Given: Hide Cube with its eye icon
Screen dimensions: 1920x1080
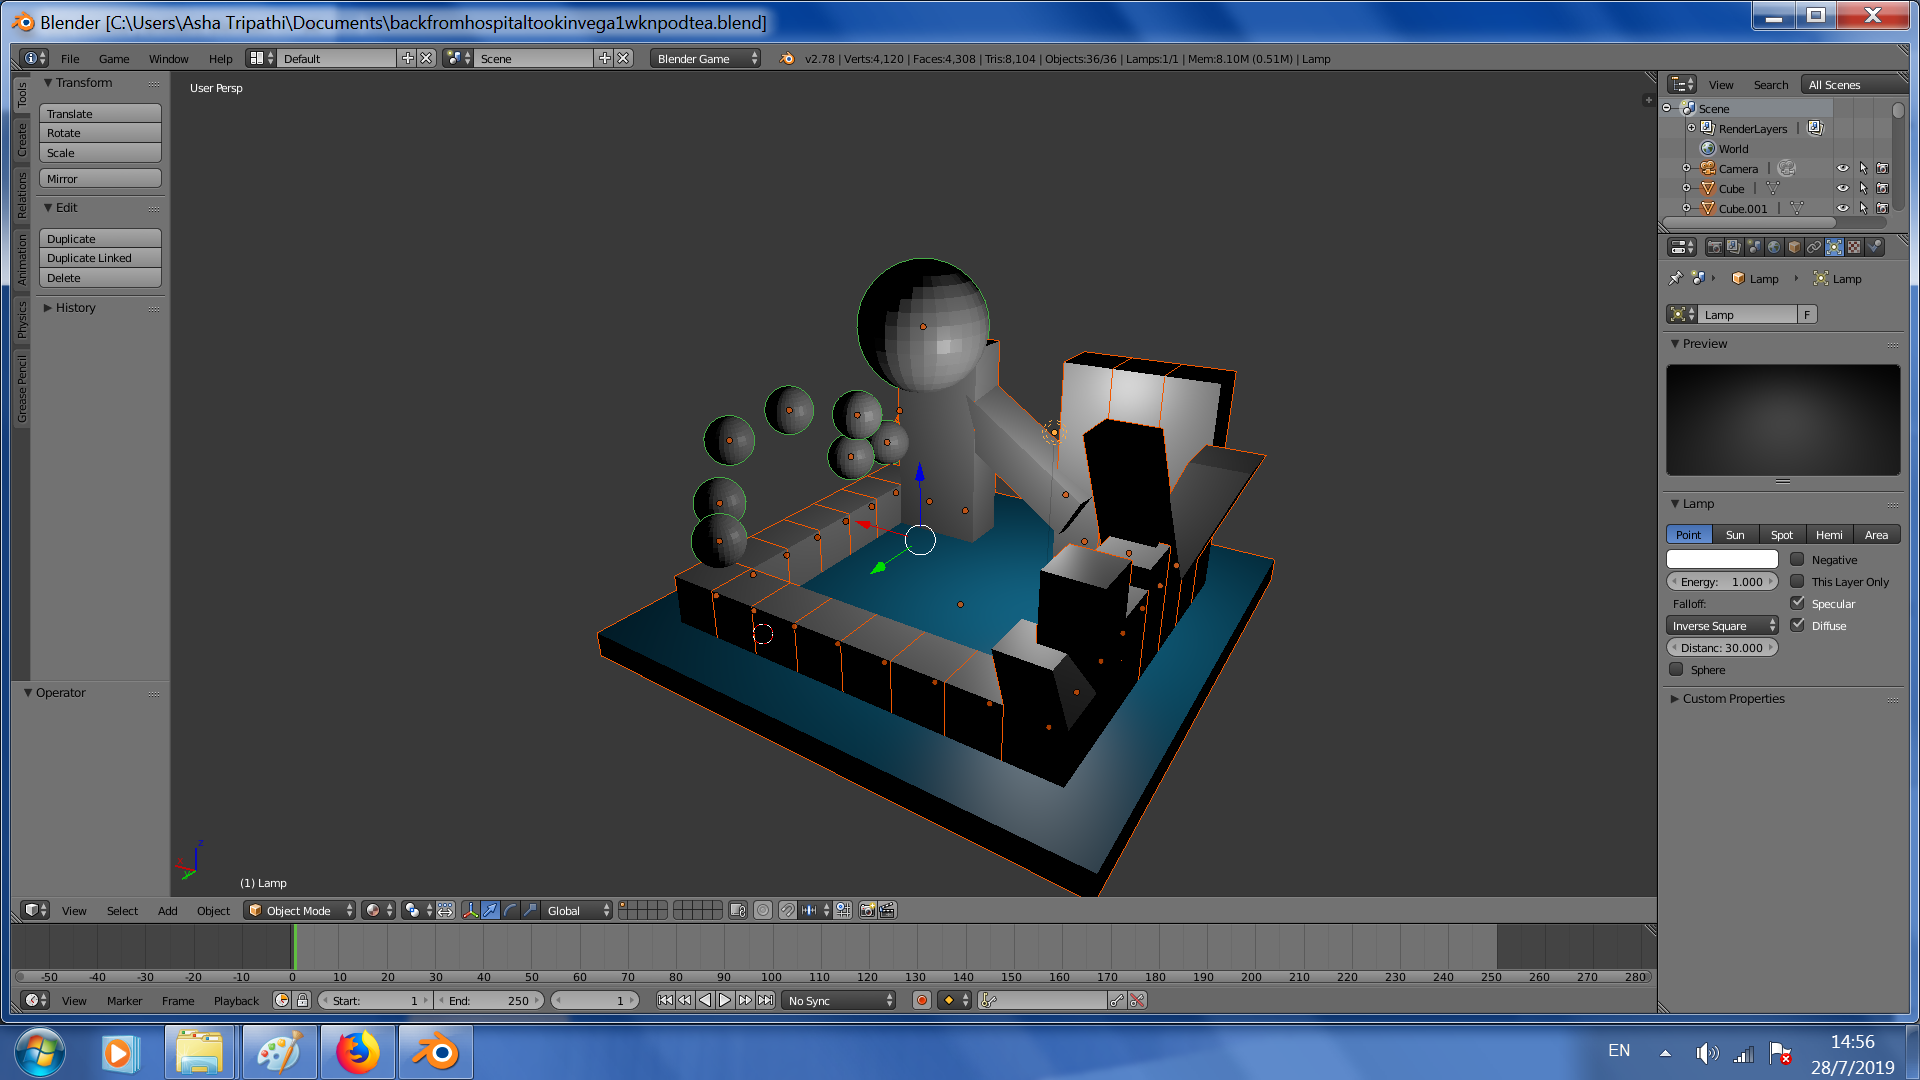Looking at the screenshot, I should [x=1842, y=188].
